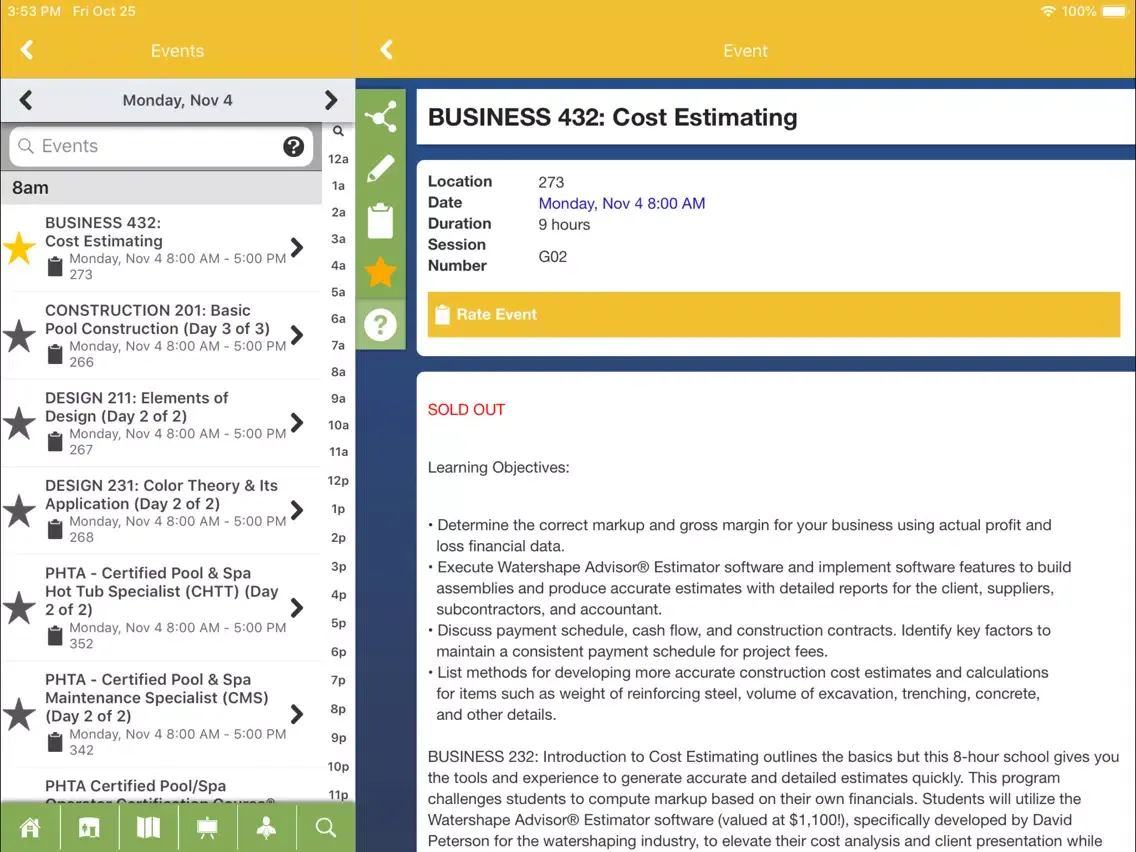The width and height of the screenshot is (1136, 852).
Task: Focus the Events search field
Action: click(x=162, y=146)
